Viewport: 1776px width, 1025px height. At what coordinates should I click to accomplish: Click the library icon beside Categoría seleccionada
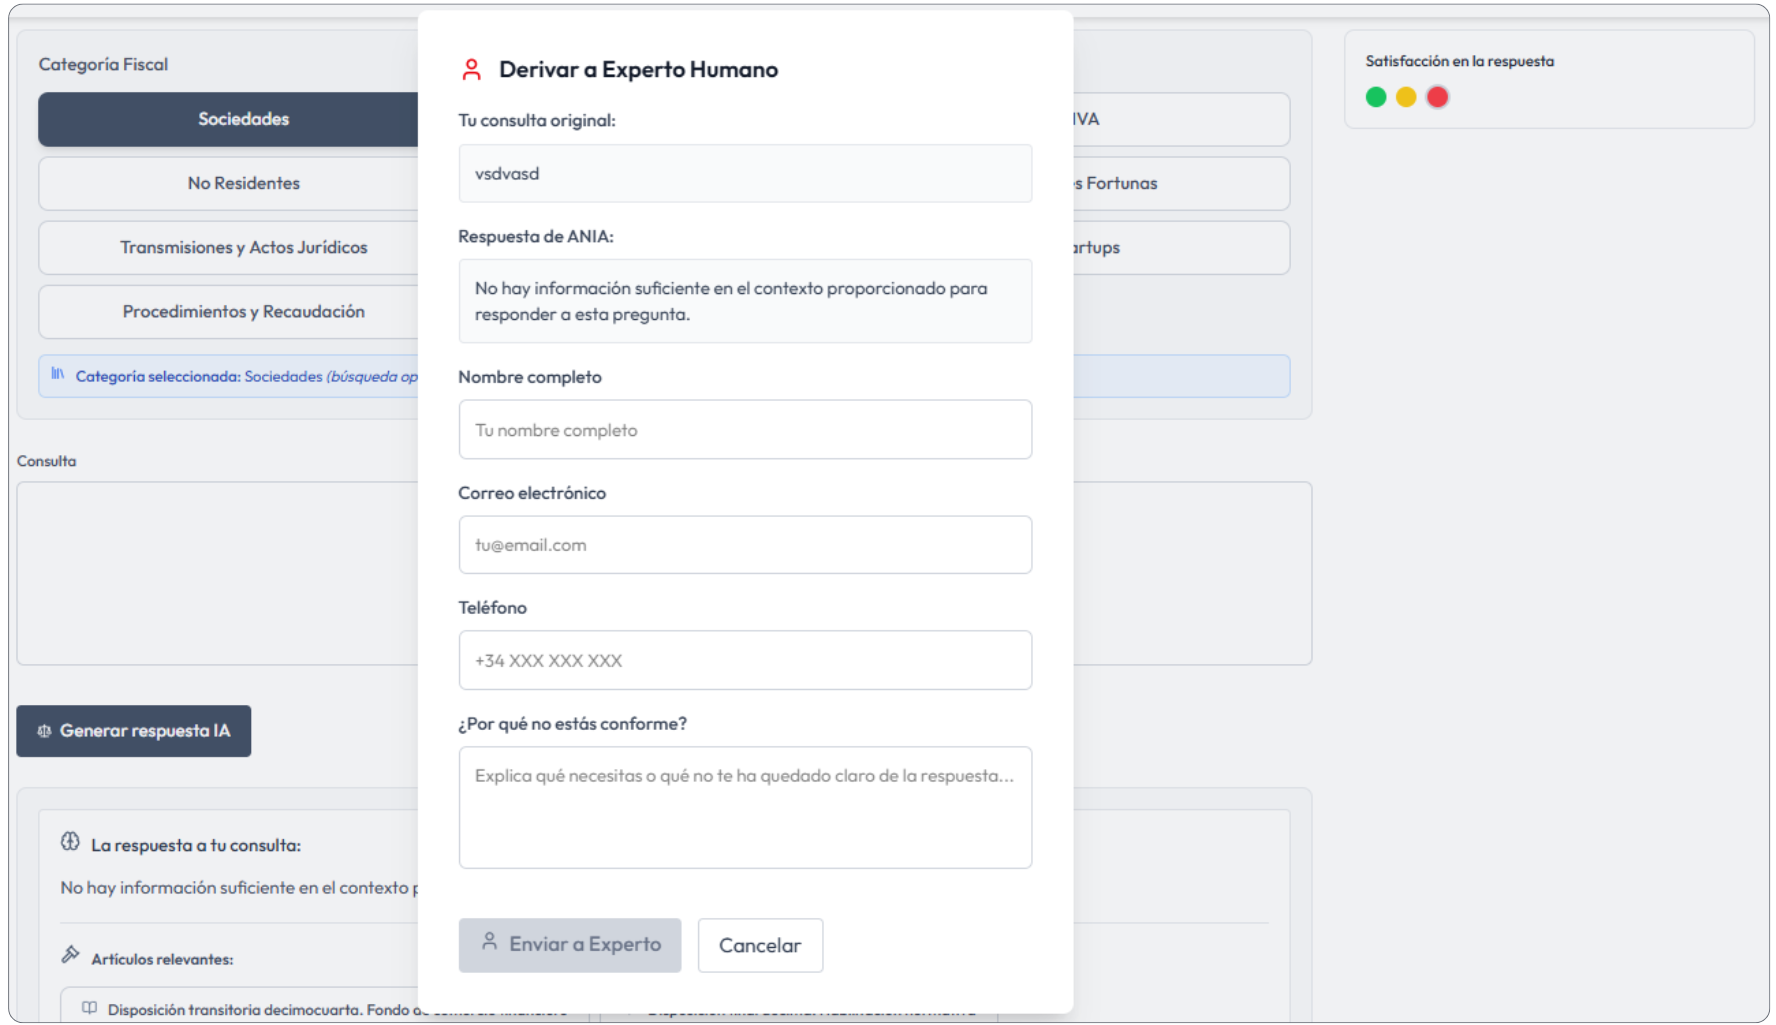[58, 374]
